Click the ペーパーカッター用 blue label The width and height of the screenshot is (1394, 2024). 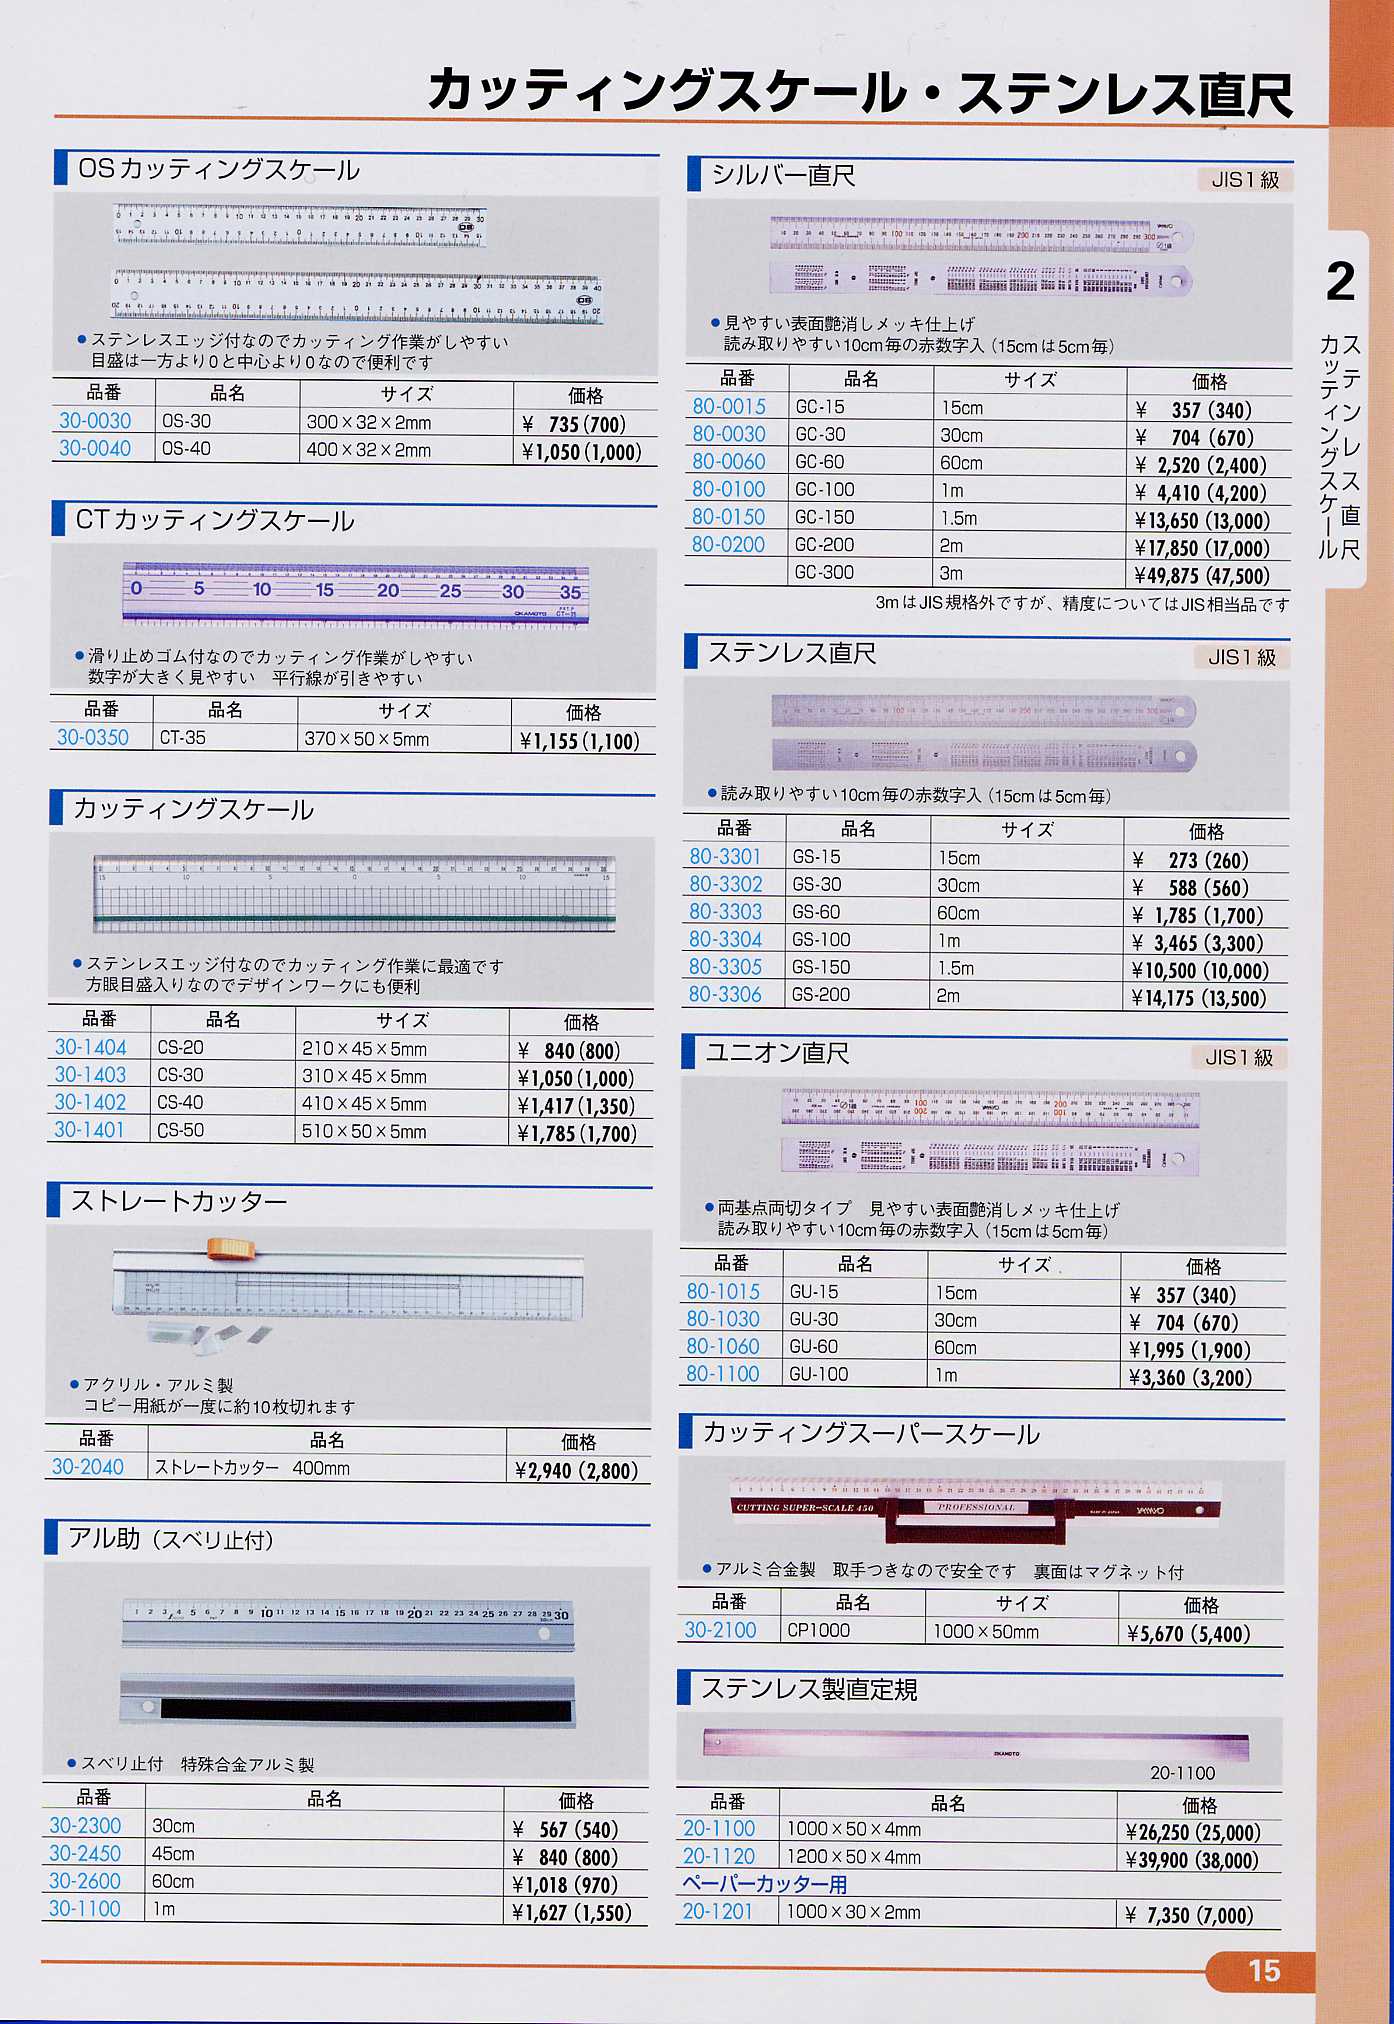tap(765, 1884)
